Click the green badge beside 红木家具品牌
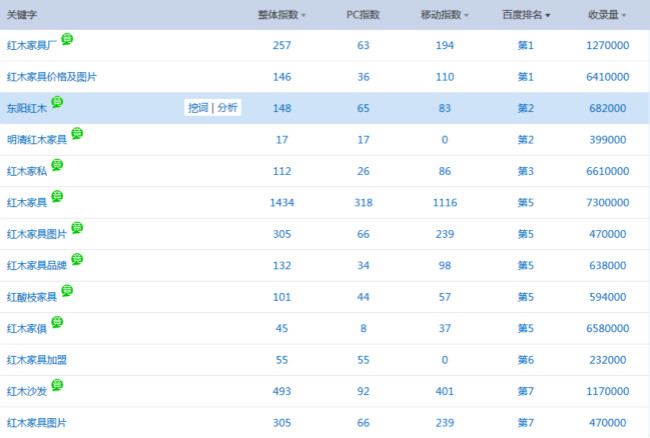The height and width of the screenshot is (438, 650). [x=77, y=259]
